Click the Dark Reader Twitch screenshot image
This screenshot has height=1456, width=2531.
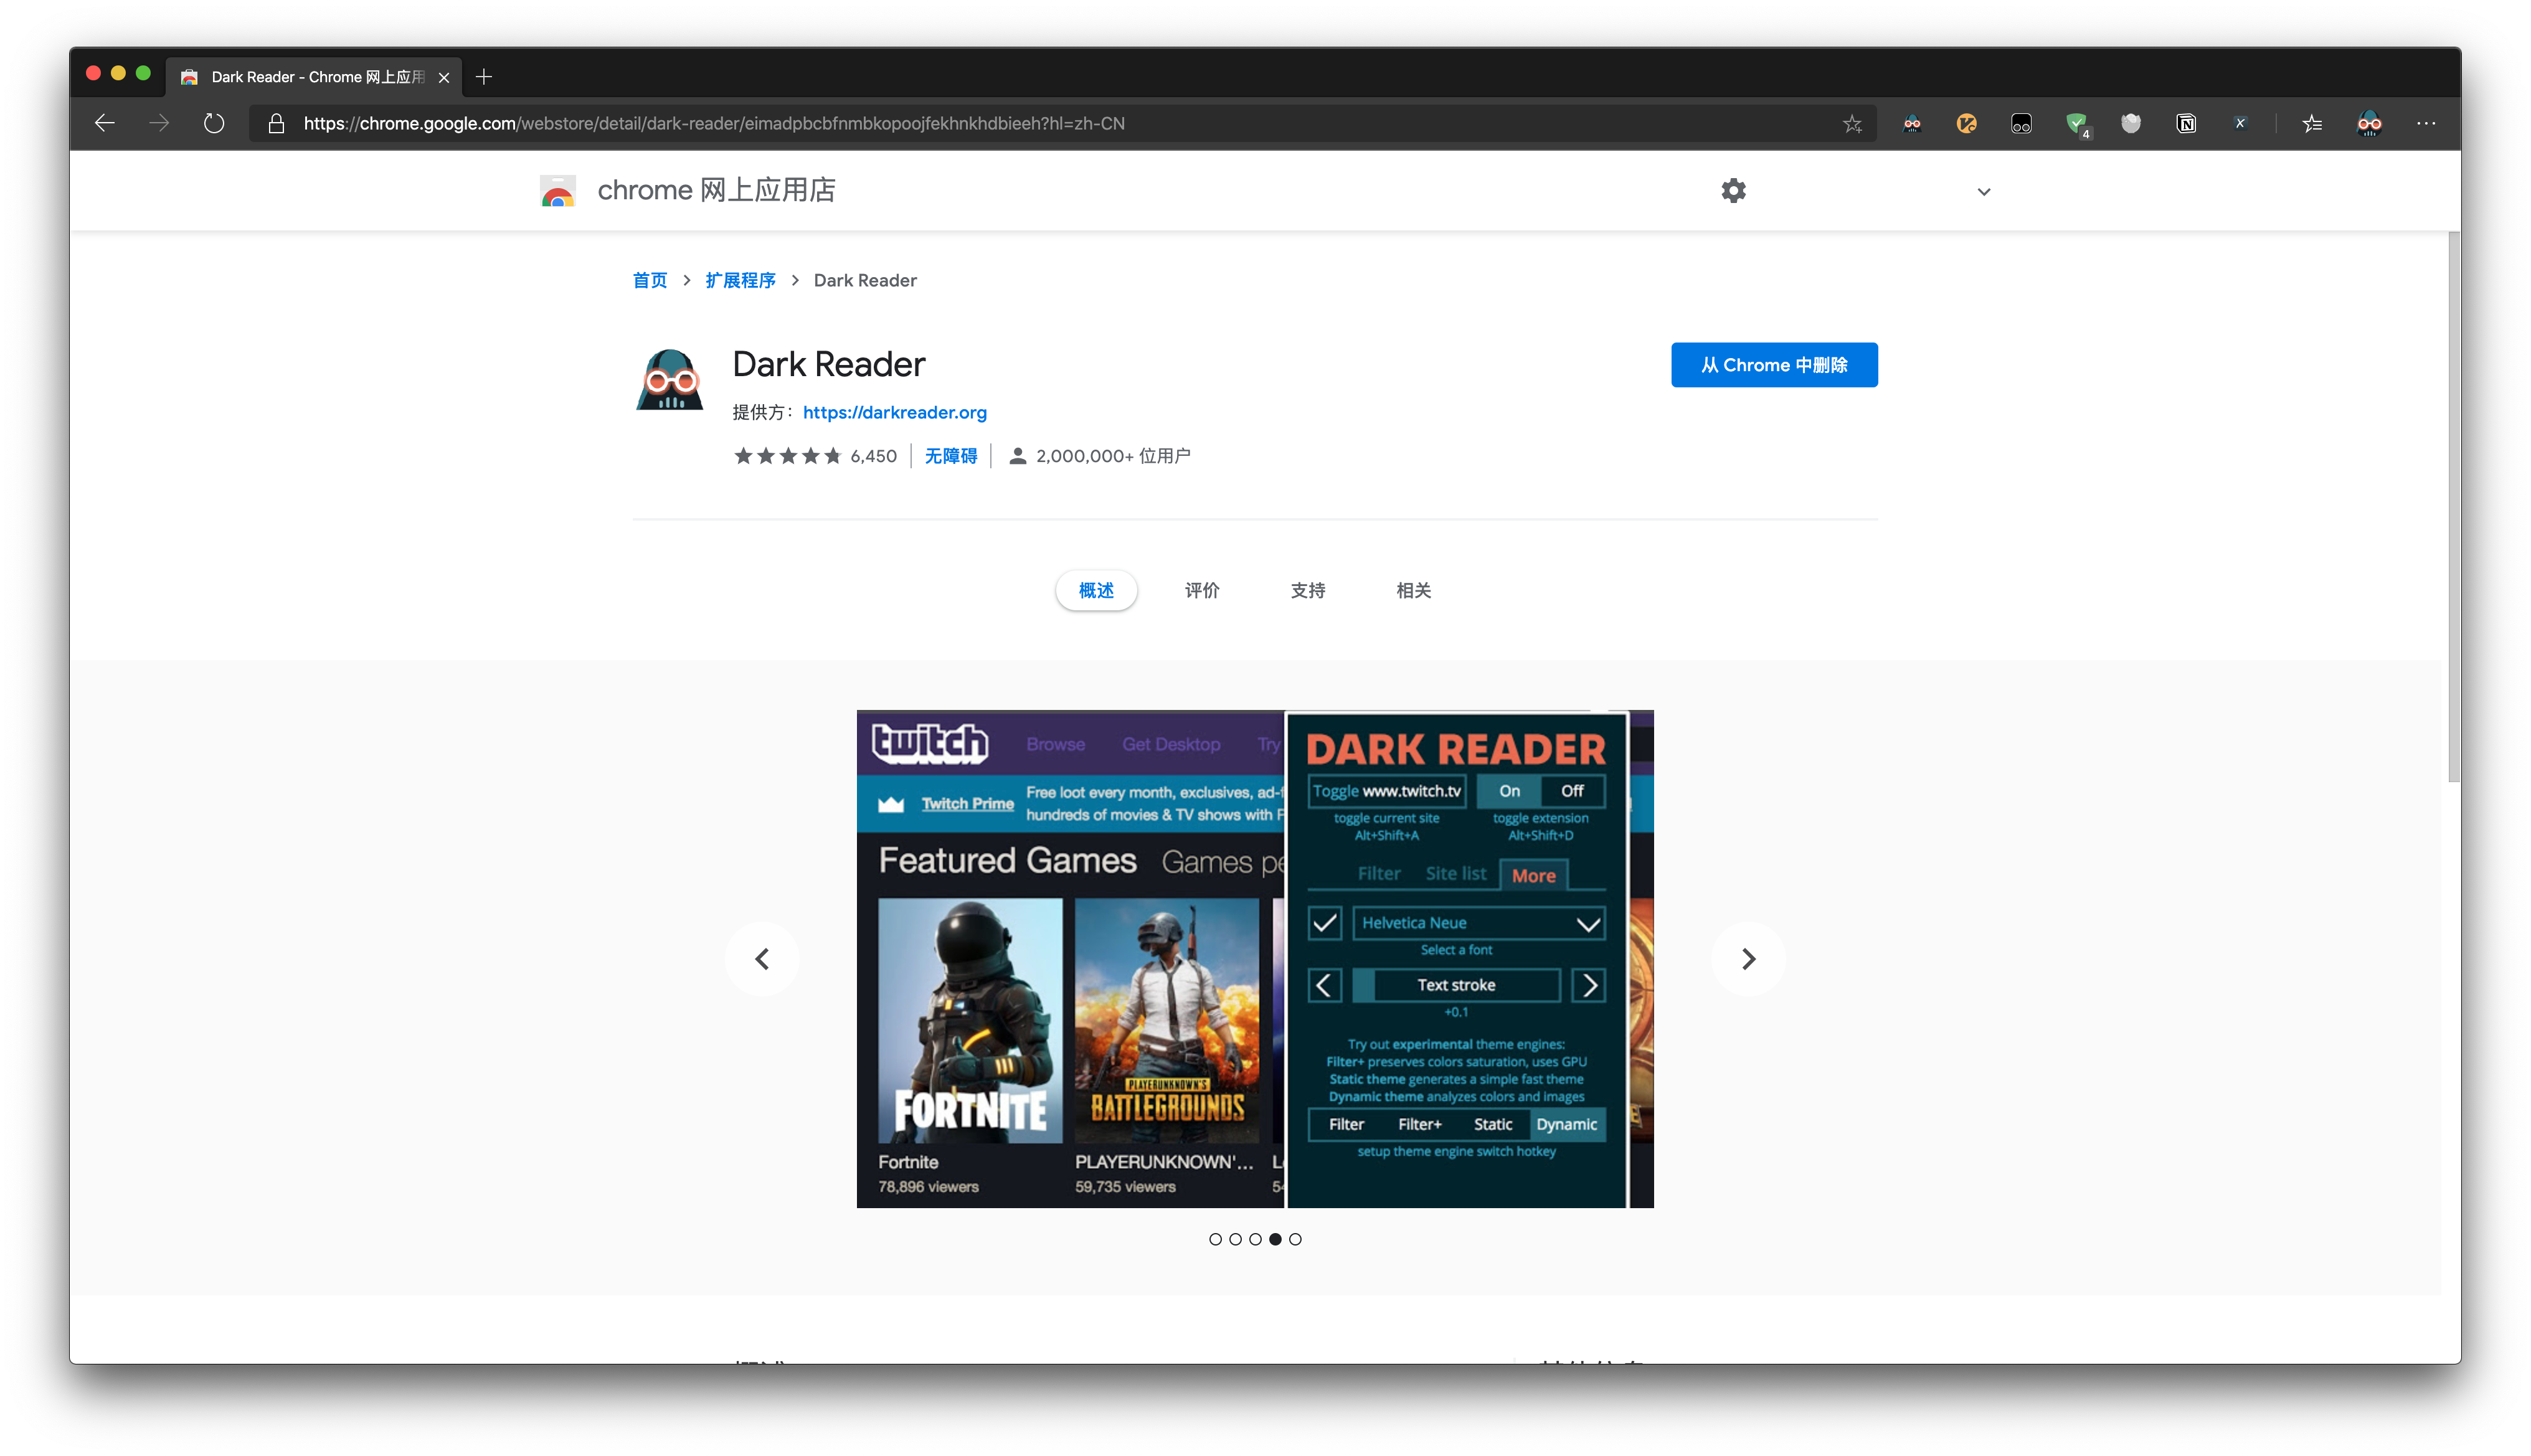(x=1255, y=959)
